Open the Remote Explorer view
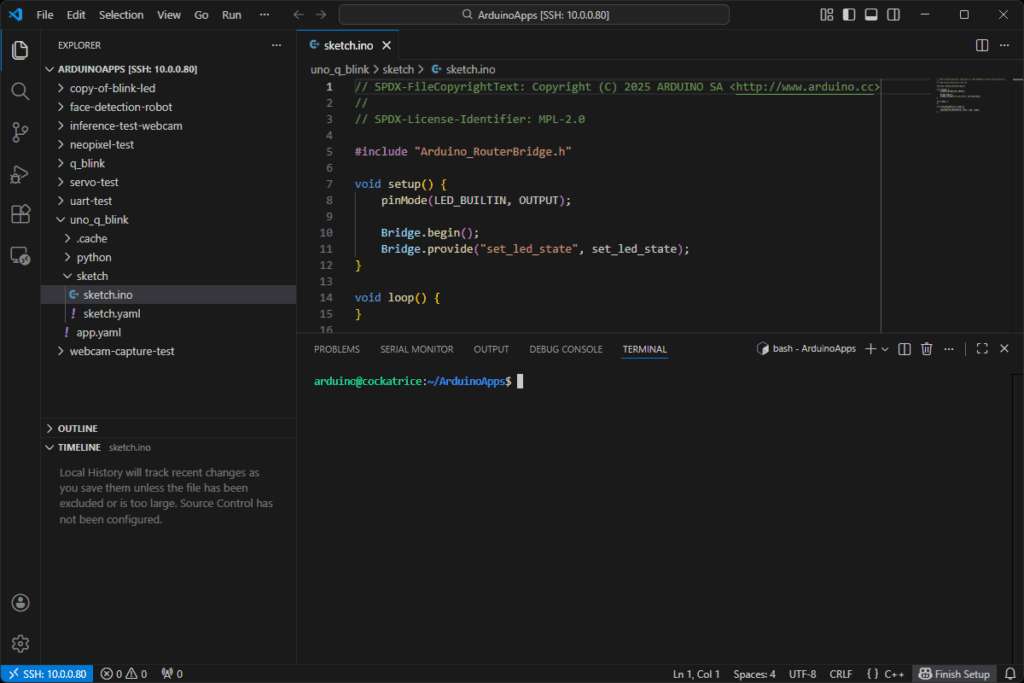This screenshot has width=1024, height=683. 20,256
